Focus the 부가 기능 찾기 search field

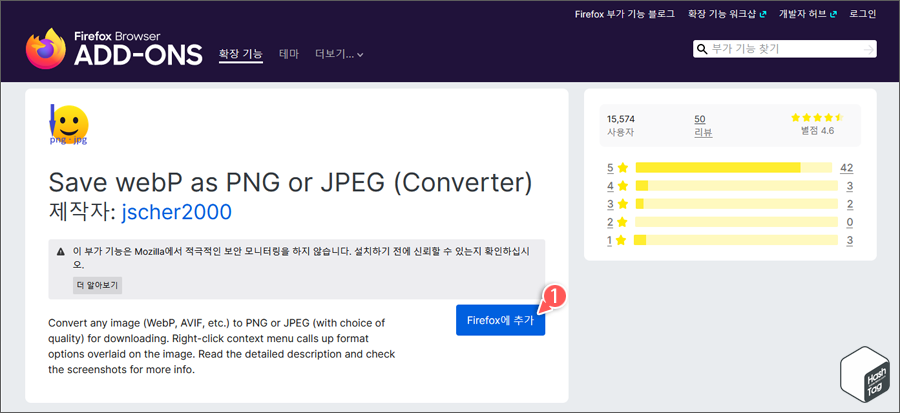click(784, 49)
